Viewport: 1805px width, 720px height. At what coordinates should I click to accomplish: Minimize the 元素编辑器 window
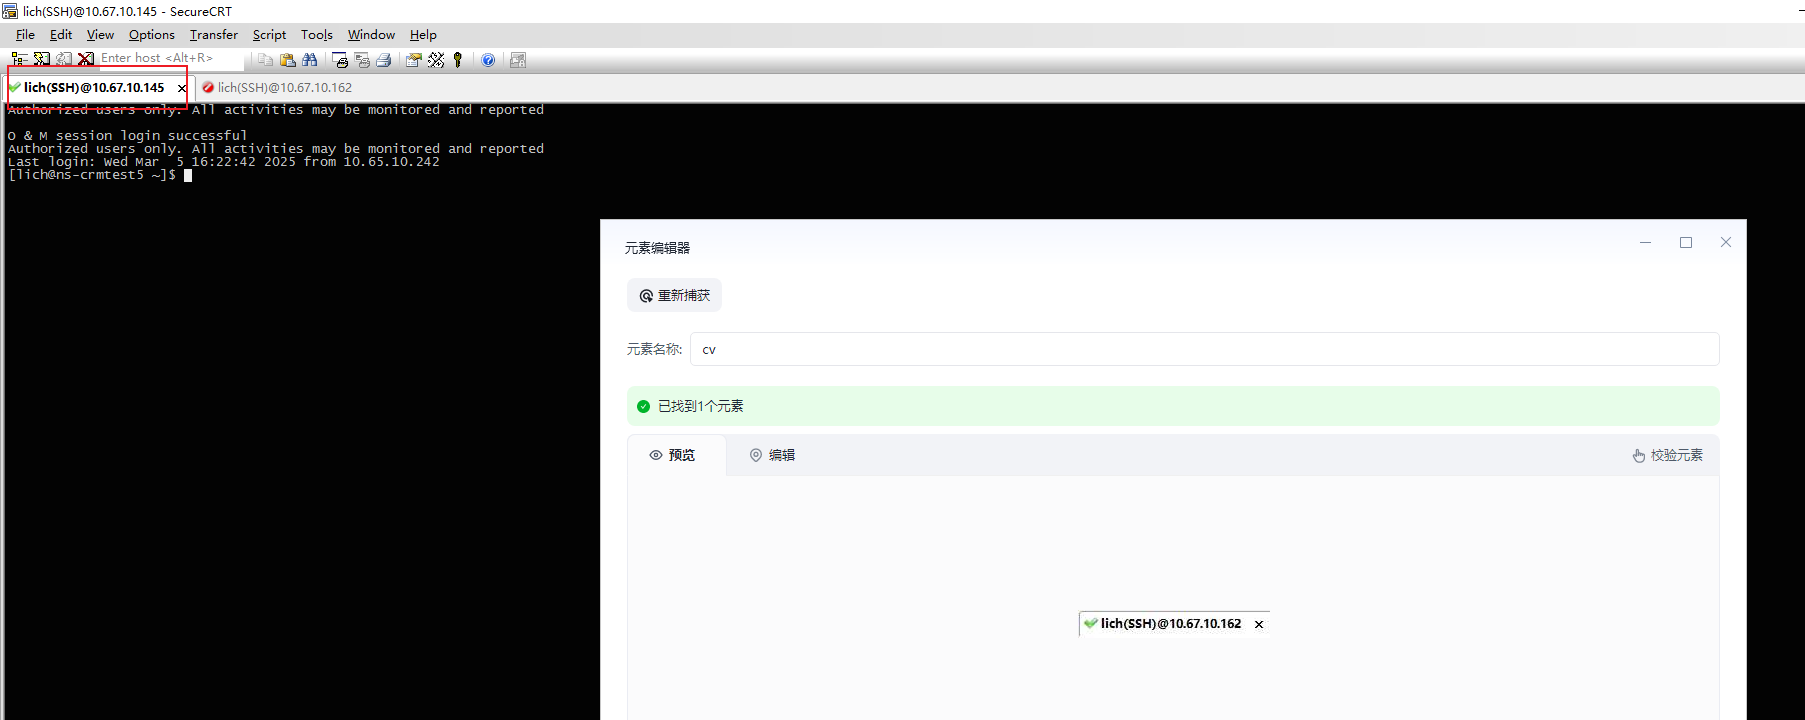point(1645,242)
